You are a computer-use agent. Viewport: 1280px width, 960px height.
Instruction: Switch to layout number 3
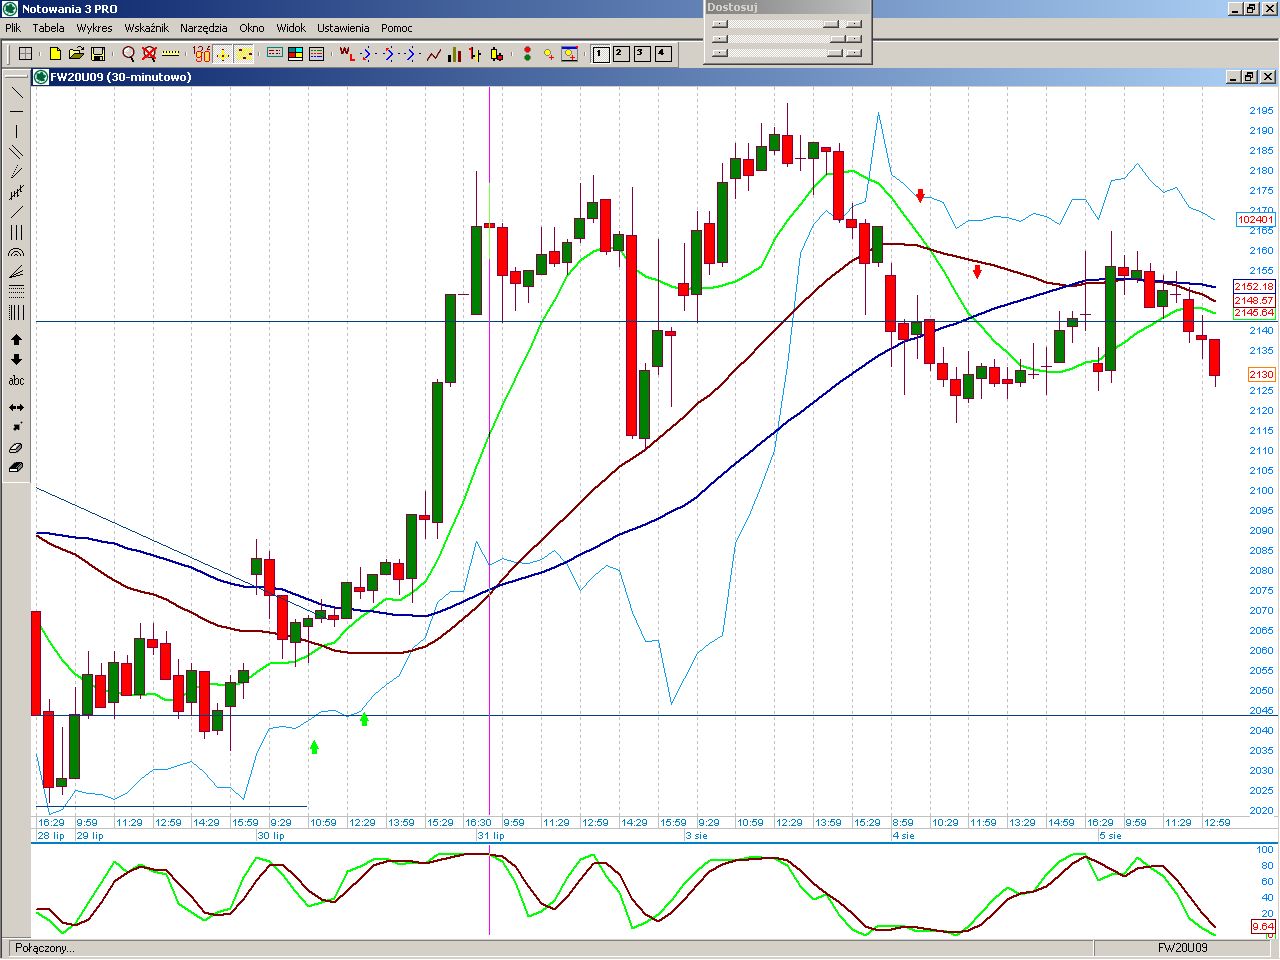(x=642, y=54)
